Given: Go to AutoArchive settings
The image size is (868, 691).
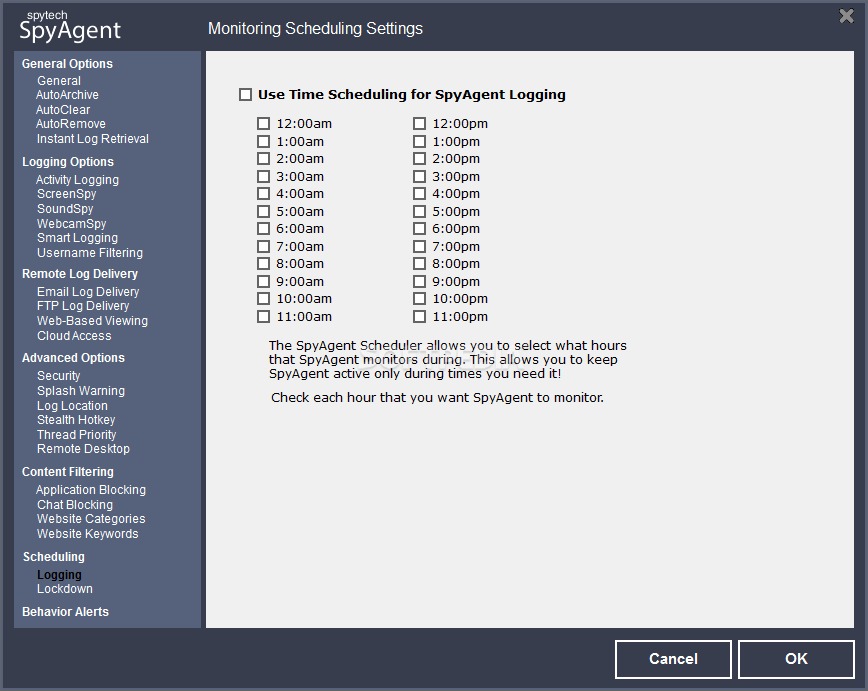Looking at the screenshot, I should pos(67,95).
